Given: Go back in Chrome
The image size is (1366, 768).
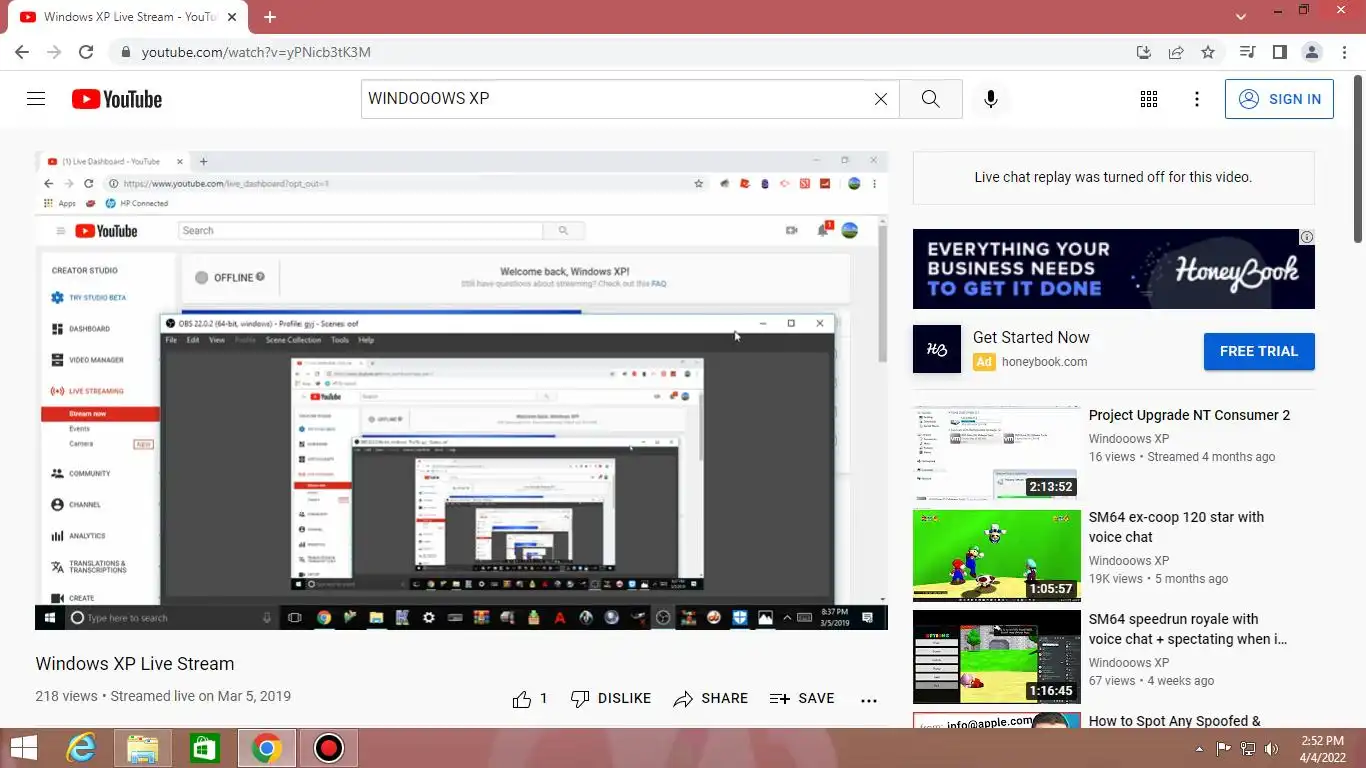Looking at the screenshot, I should 22,52.
